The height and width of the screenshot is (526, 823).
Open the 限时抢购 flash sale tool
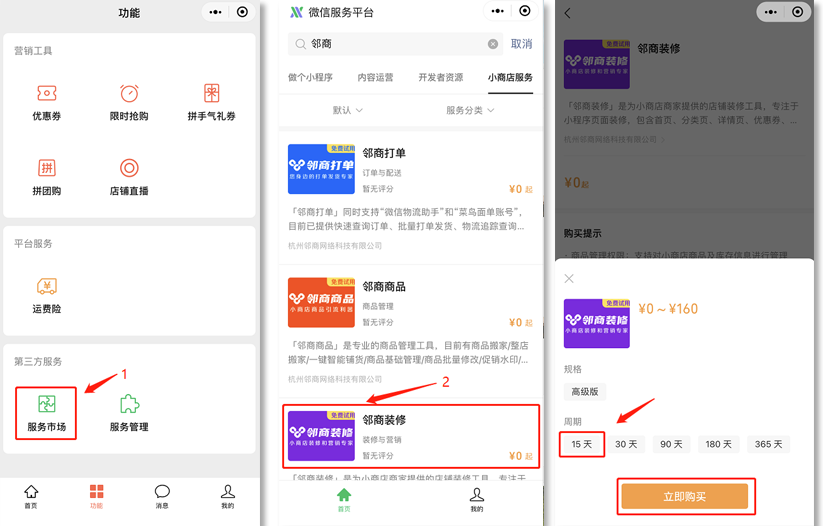pos(129,102)
